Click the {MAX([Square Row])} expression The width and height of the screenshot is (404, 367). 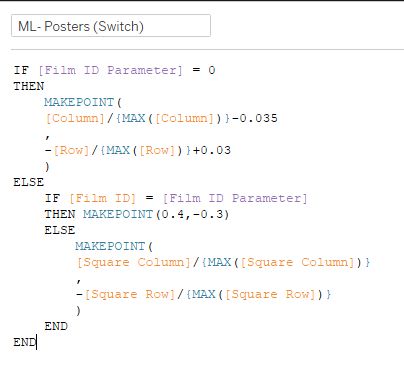(x=258, y=294)
